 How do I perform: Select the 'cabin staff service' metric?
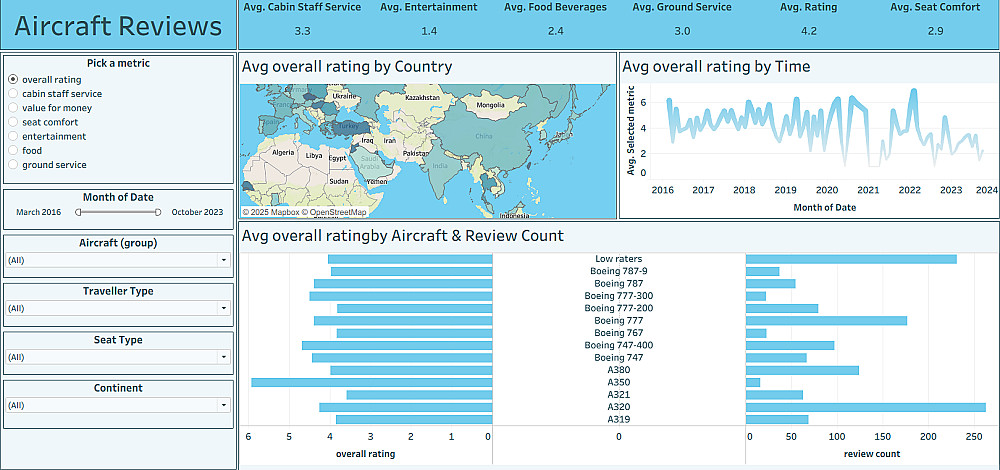pyautogui.click(x=13, y=93)
